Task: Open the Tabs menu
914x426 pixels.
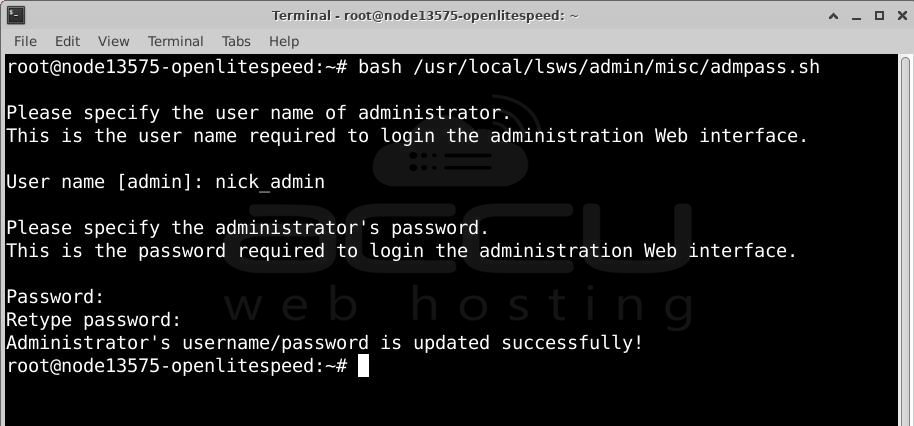Action: coord(236,41)
